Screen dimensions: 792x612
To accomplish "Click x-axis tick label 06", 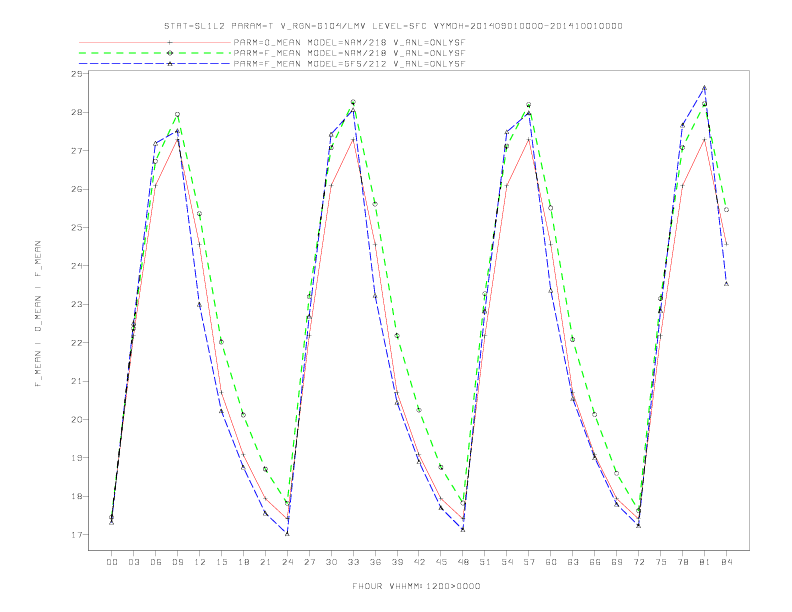I will pyautogui.click(x=156, y=562).
